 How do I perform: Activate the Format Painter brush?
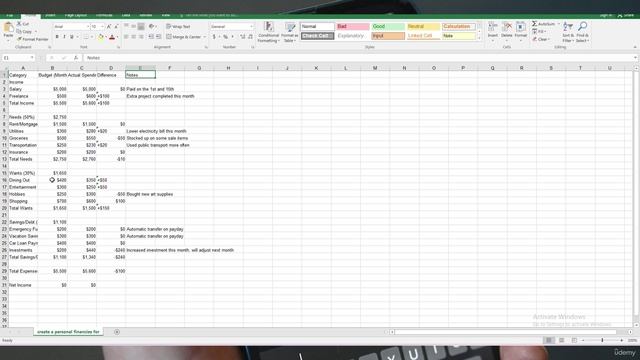tap(19, 39)
